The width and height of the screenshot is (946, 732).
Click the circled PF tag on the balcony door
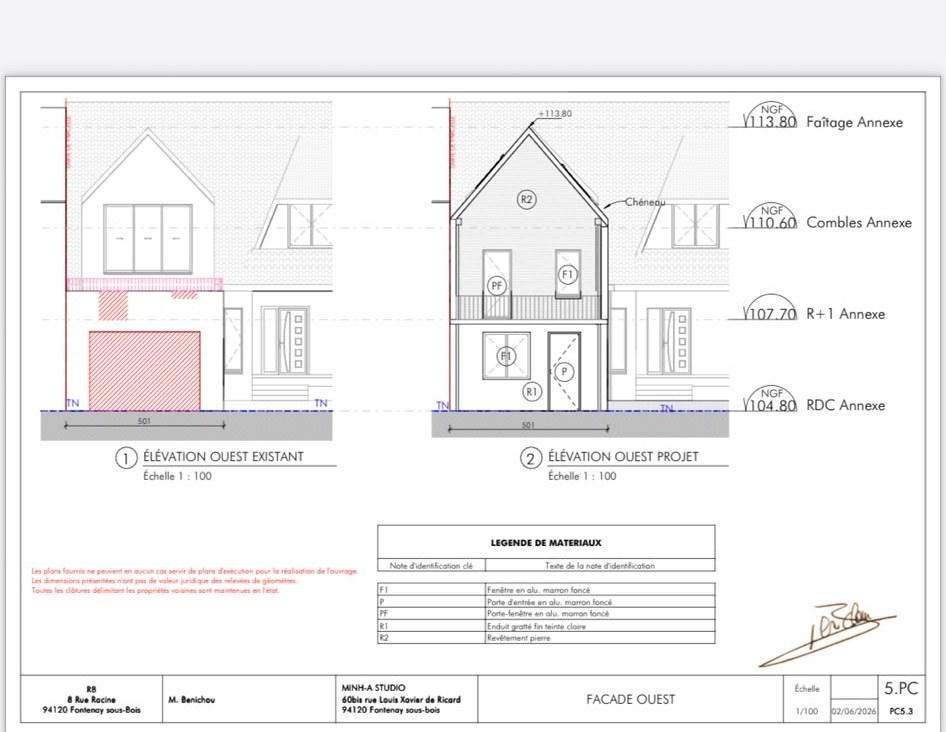(497, 286)
